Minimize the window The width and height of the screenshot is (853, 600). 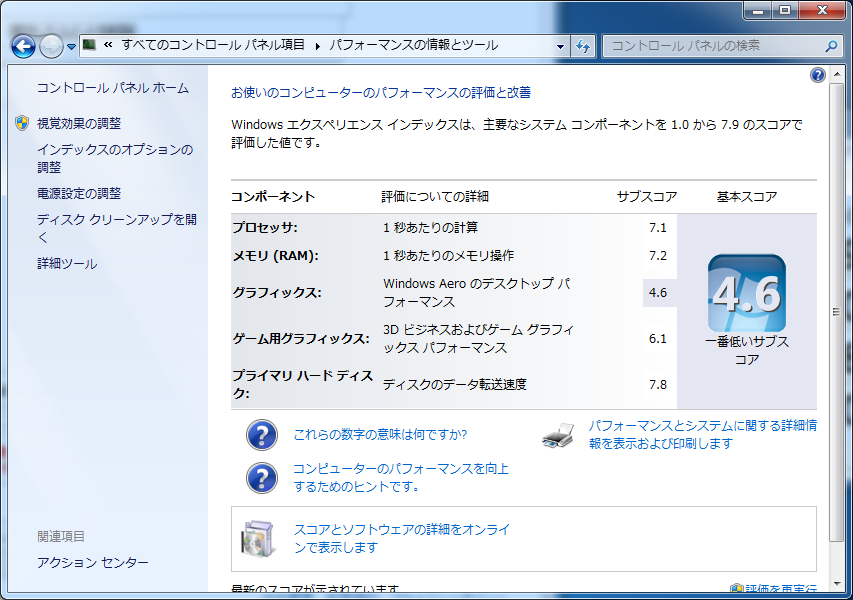click(x=758, y=10)
